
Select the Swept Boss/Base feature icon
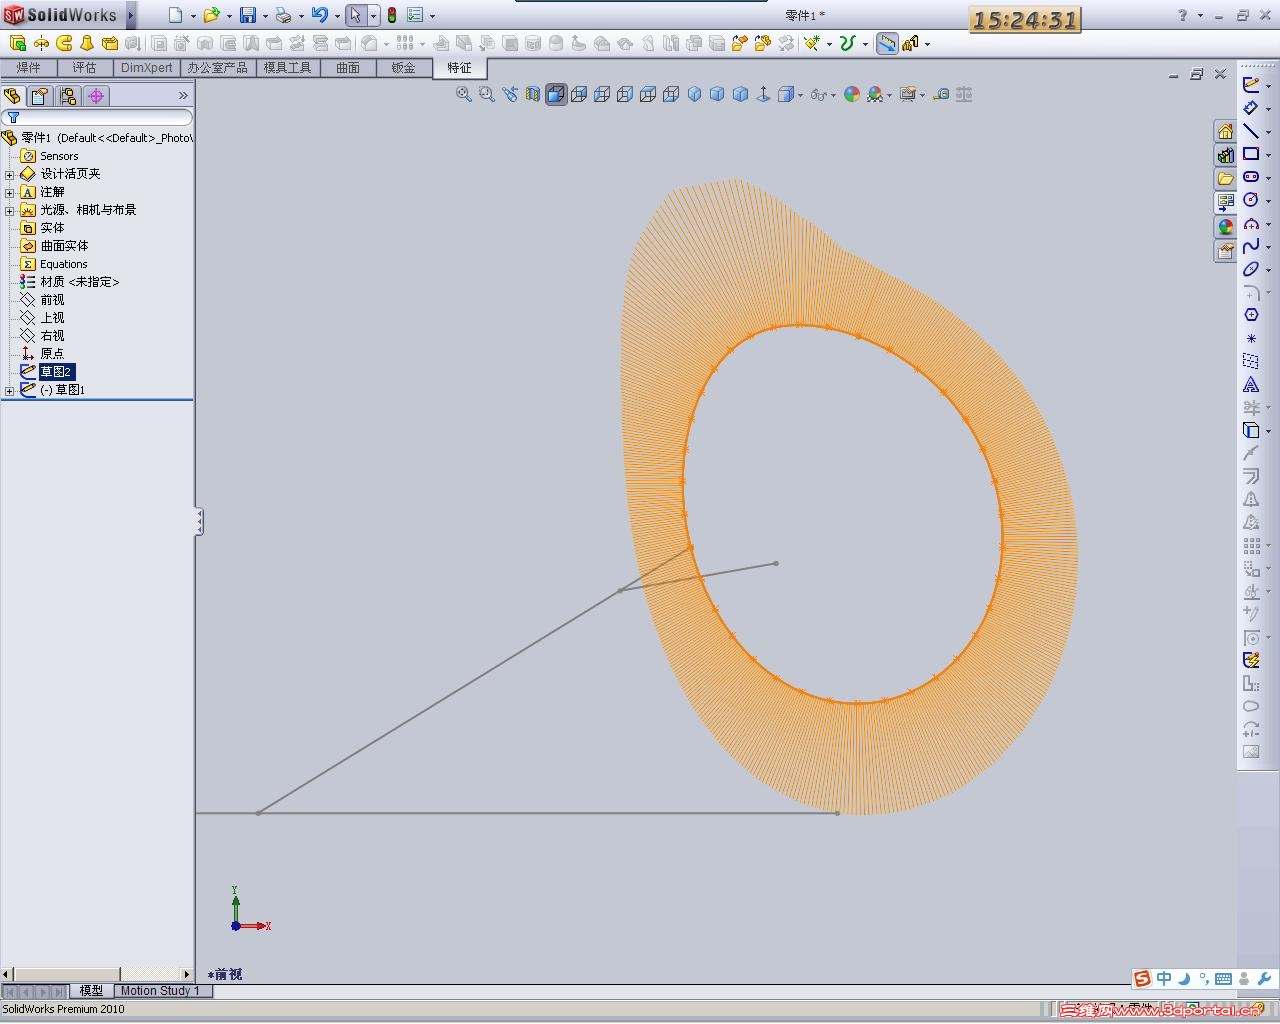(64, 43)
